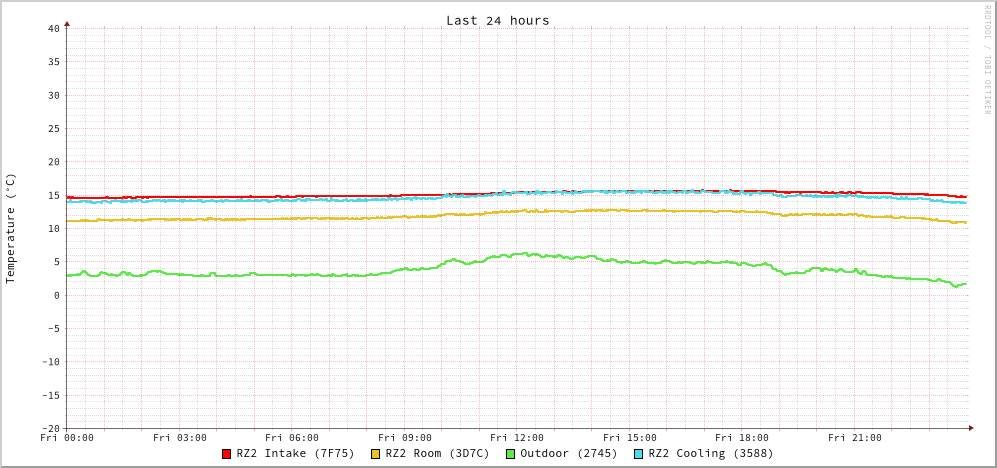Pick the "Fri 00:00" time axis label
The image size is (997, 468).
(67, 437)
